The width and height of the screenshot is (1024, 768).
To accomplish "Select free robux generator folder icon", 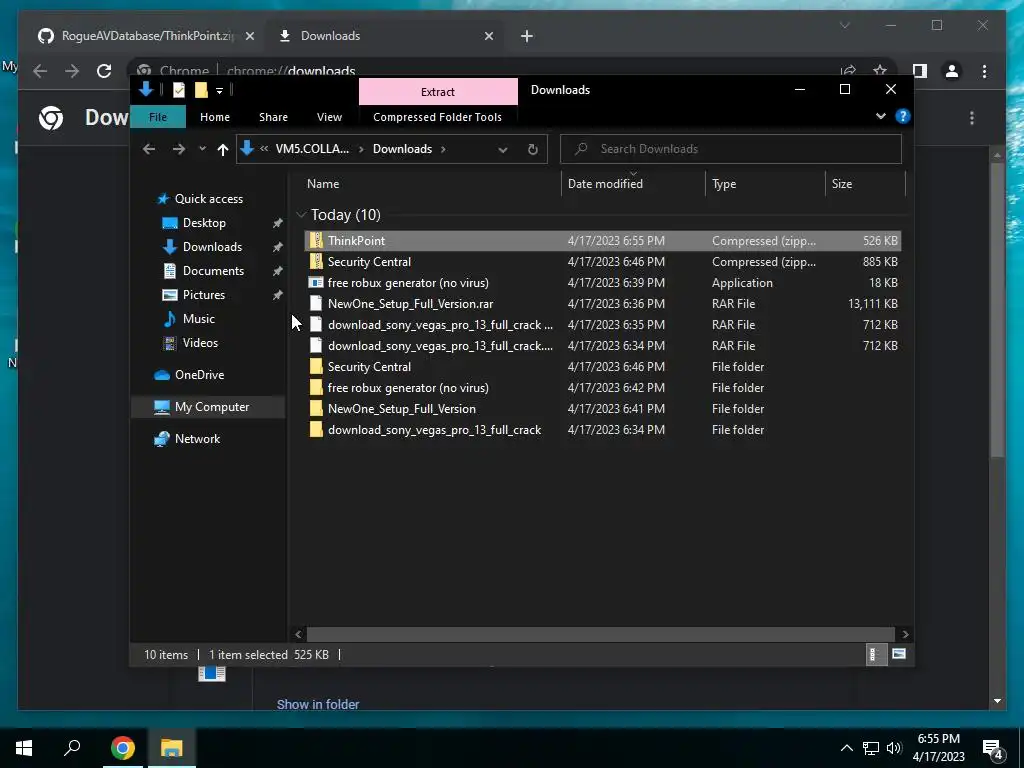I will click(x=316, y=388).
